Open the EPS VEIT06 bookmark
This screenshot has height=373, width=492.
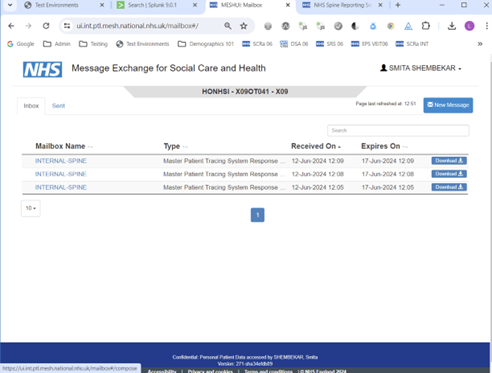[369, 44]
